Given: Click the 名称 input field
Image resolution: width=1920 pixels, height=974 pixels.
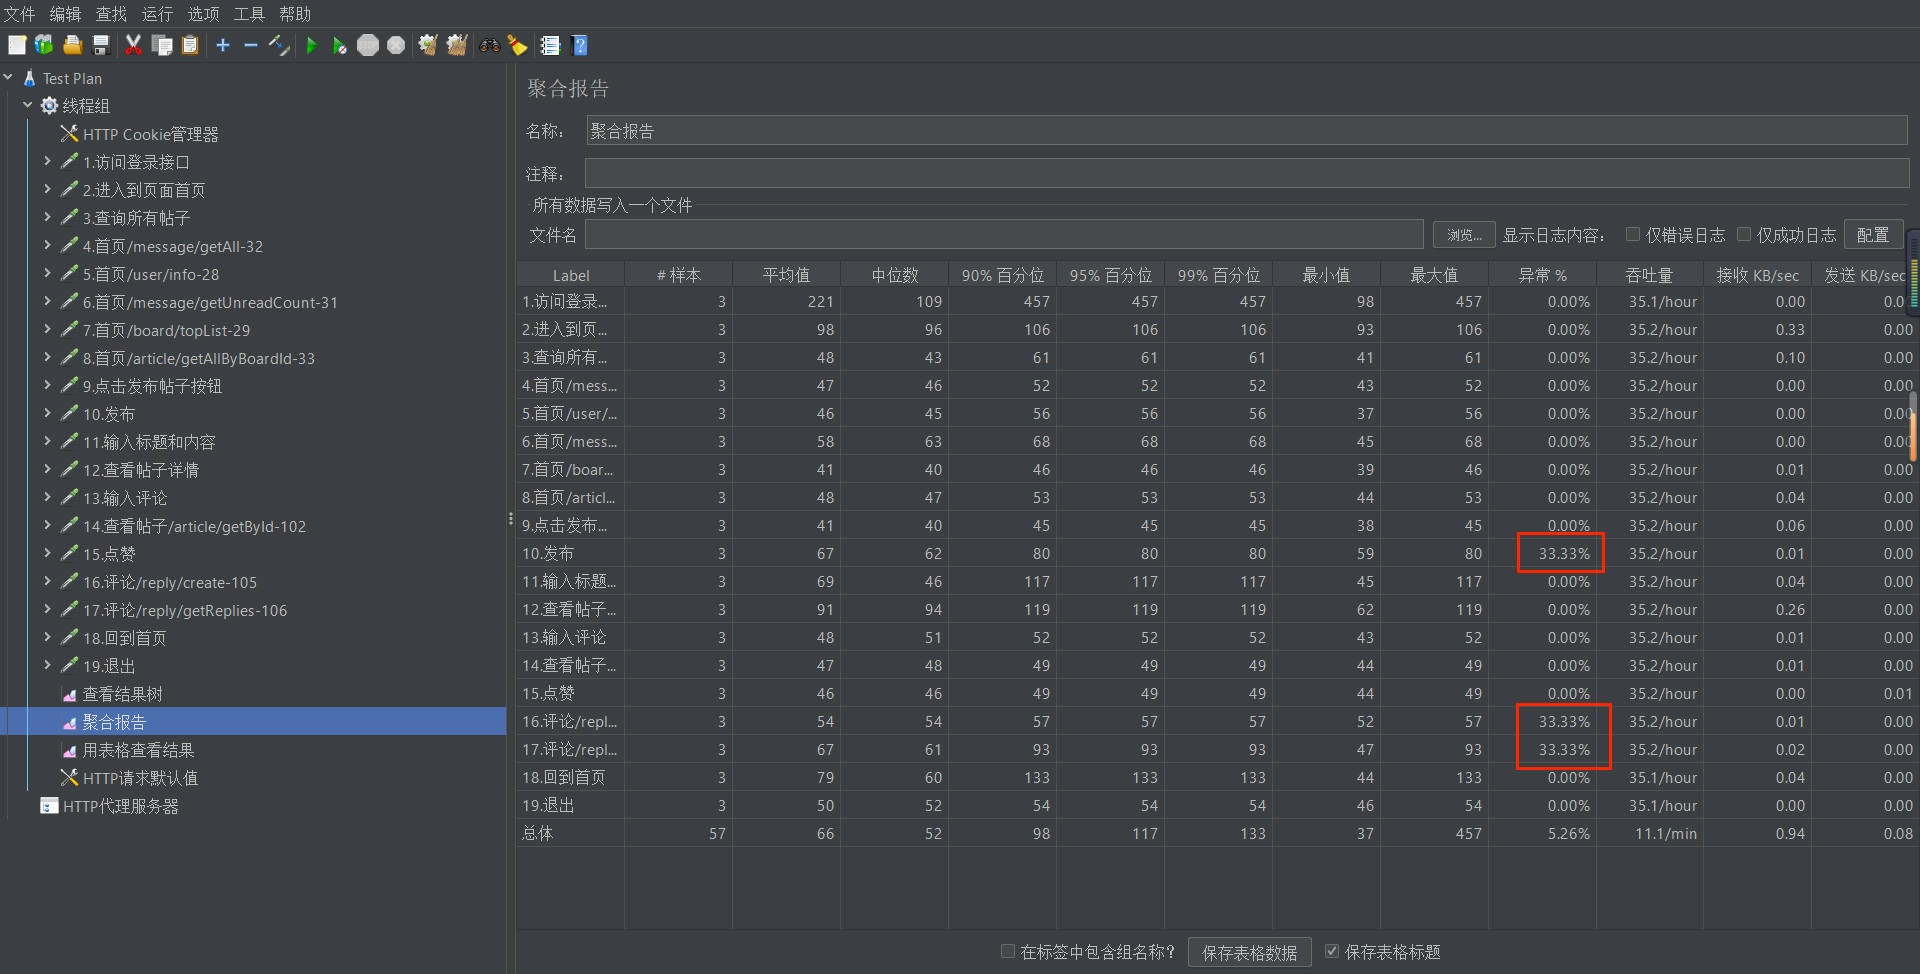Looking at the screenshot, I should click(x=1247, y=130).
